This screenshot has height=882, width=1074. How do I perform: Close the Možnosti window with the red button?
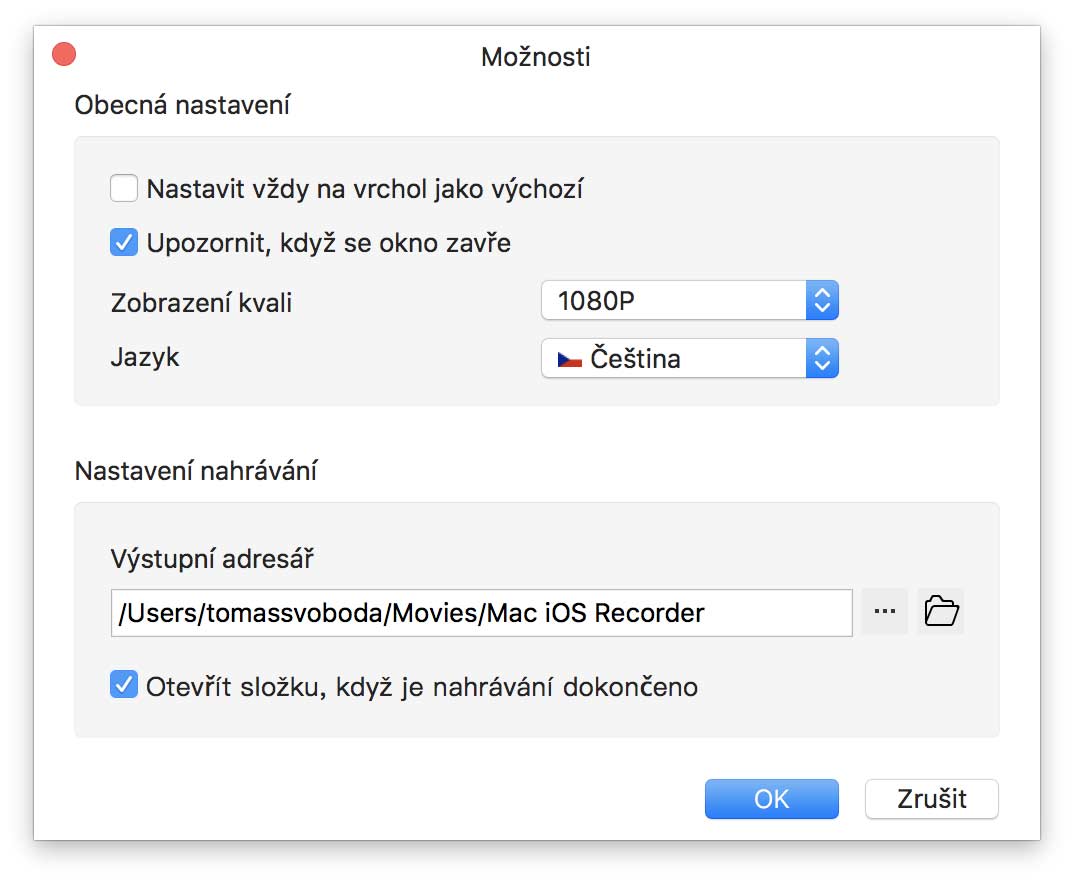(64, 54)
